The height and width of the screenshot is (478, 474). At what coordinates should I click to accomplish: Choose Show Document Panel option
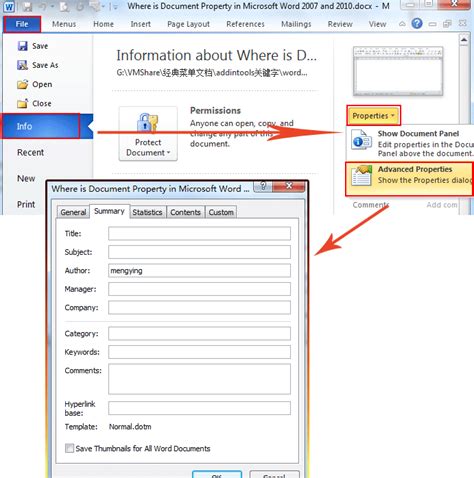point(410,143)
